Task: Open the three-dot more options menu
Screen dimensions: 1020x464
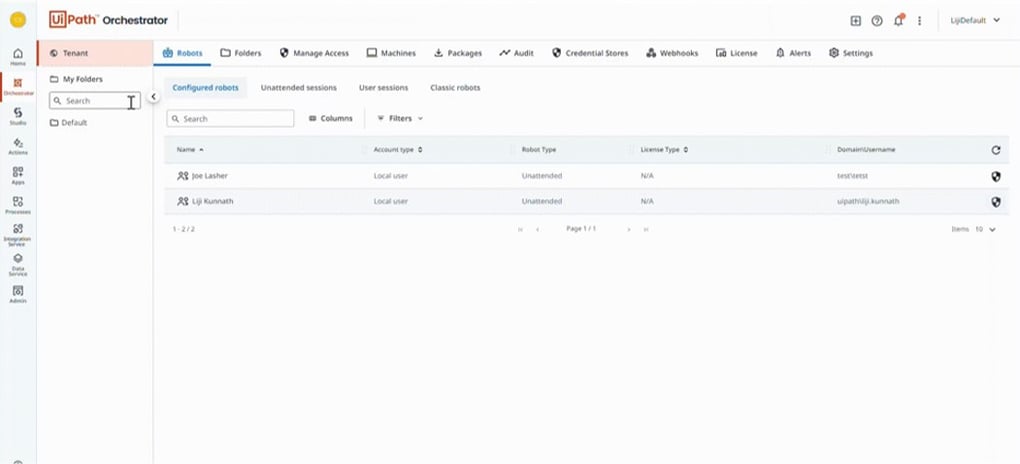Action: 919,21
